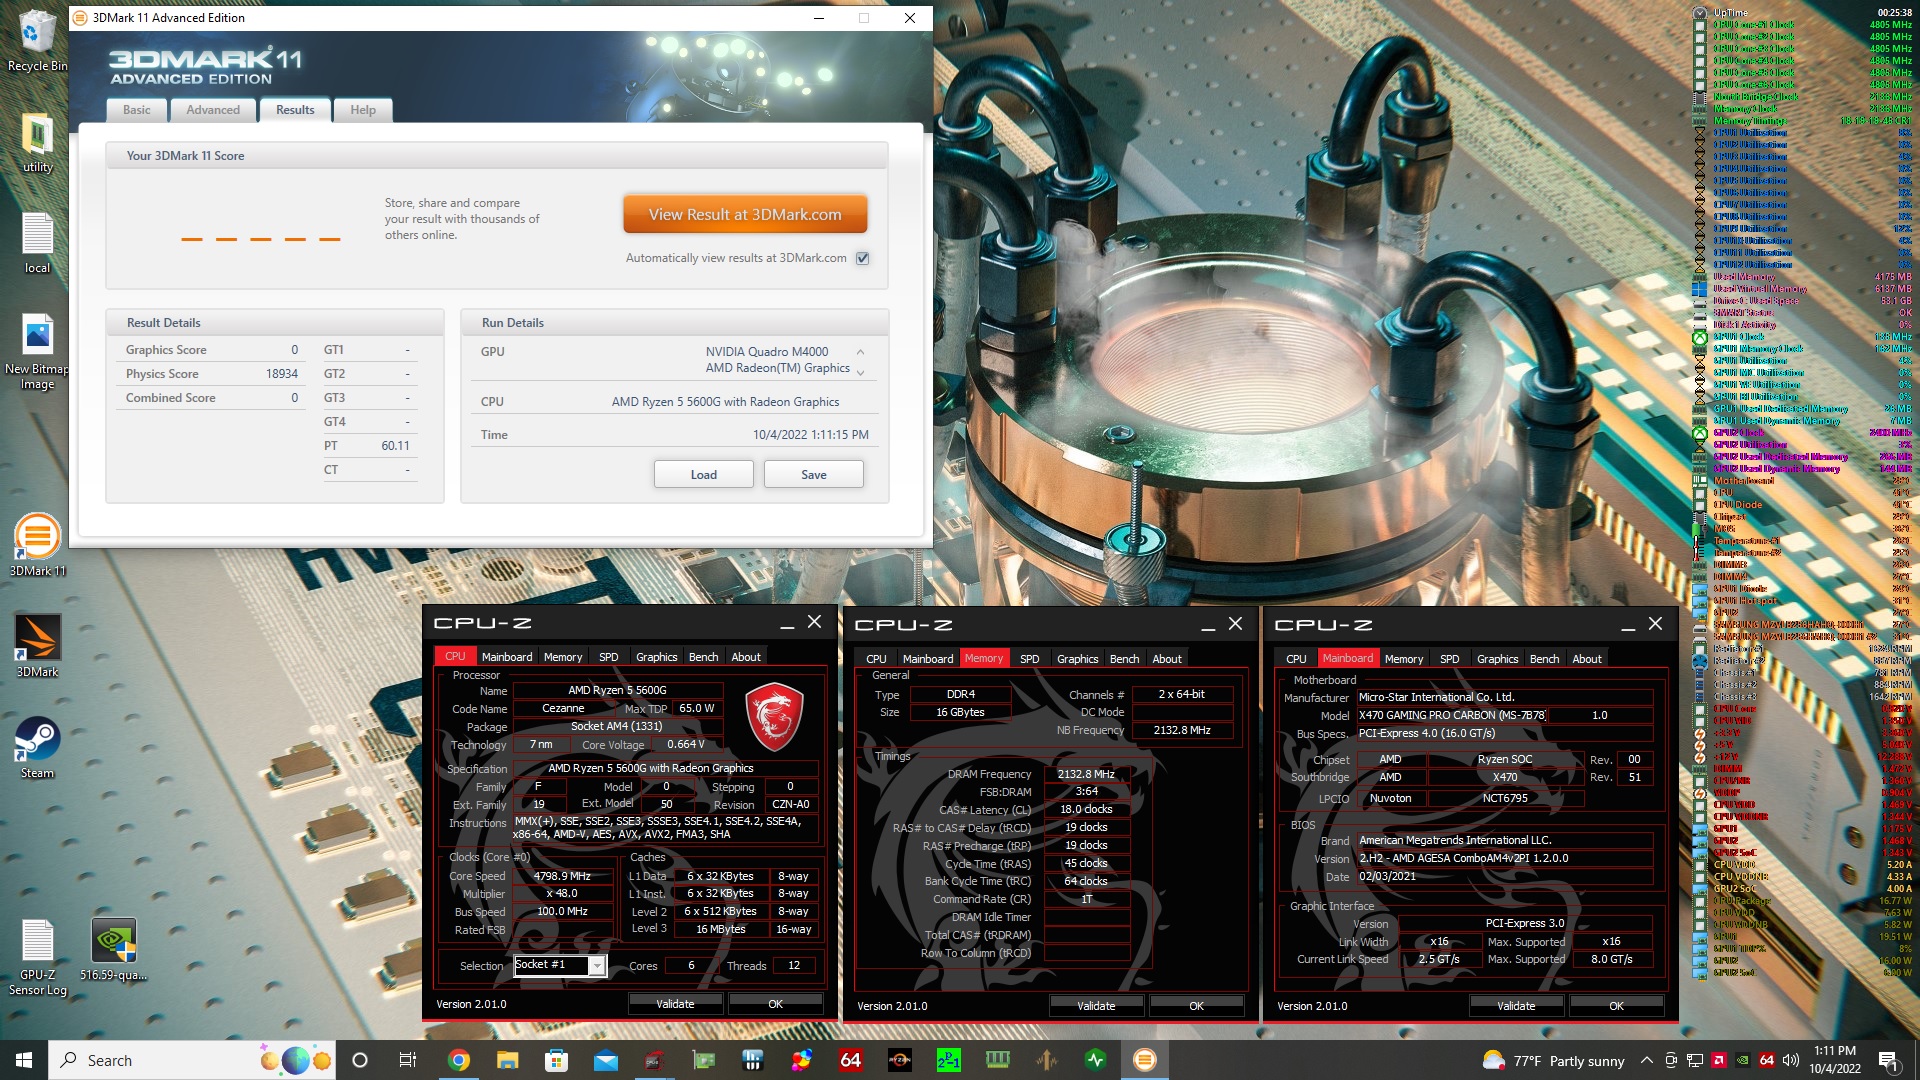Open GPU-Z Sensor Log file icon

tap(37, 956)
